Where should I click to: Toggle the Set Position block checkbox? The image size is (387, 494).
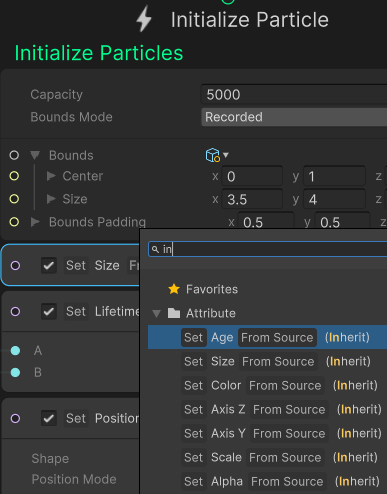coord(49,418)
